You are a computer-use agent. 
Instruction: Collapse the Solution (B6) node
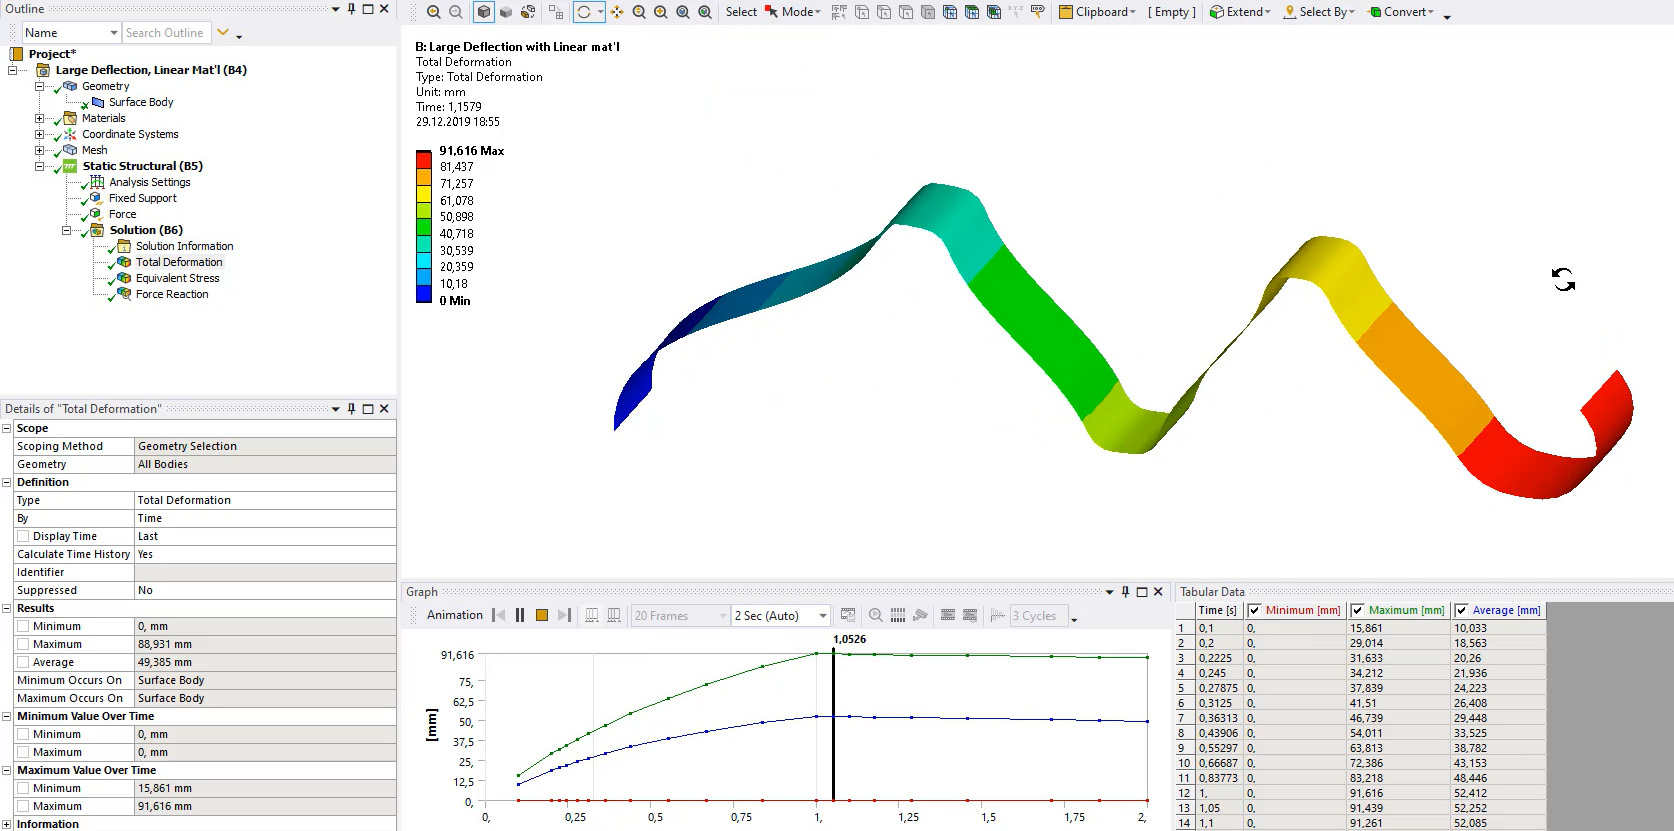(x=66, y=230)
